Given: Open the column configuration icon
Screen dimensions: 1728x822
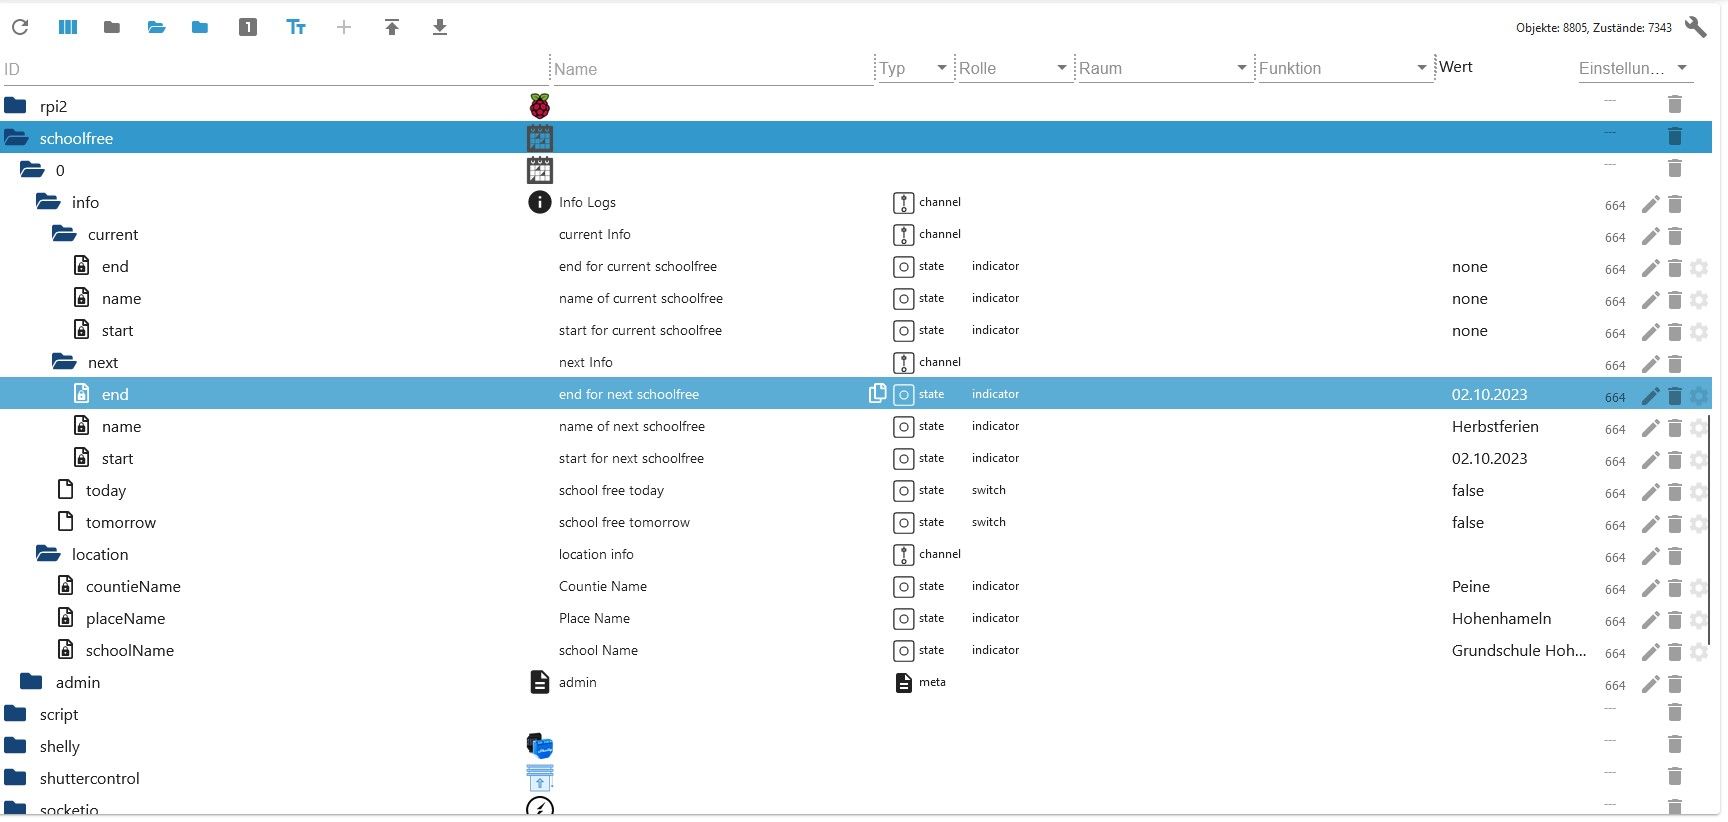Looking at the screenshot, I should click(x=68, y=27).
